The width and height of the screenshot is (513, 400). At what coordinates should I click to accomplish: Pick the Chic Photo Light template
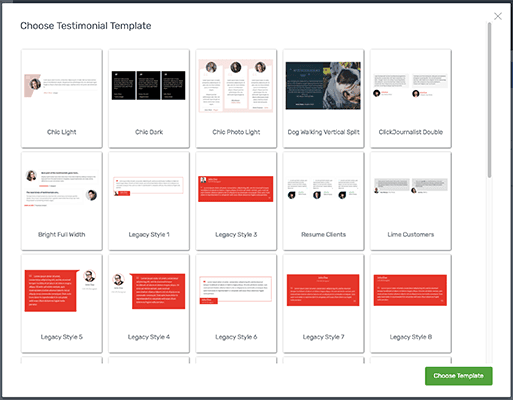pyautogui.click(x=236, y=99)
